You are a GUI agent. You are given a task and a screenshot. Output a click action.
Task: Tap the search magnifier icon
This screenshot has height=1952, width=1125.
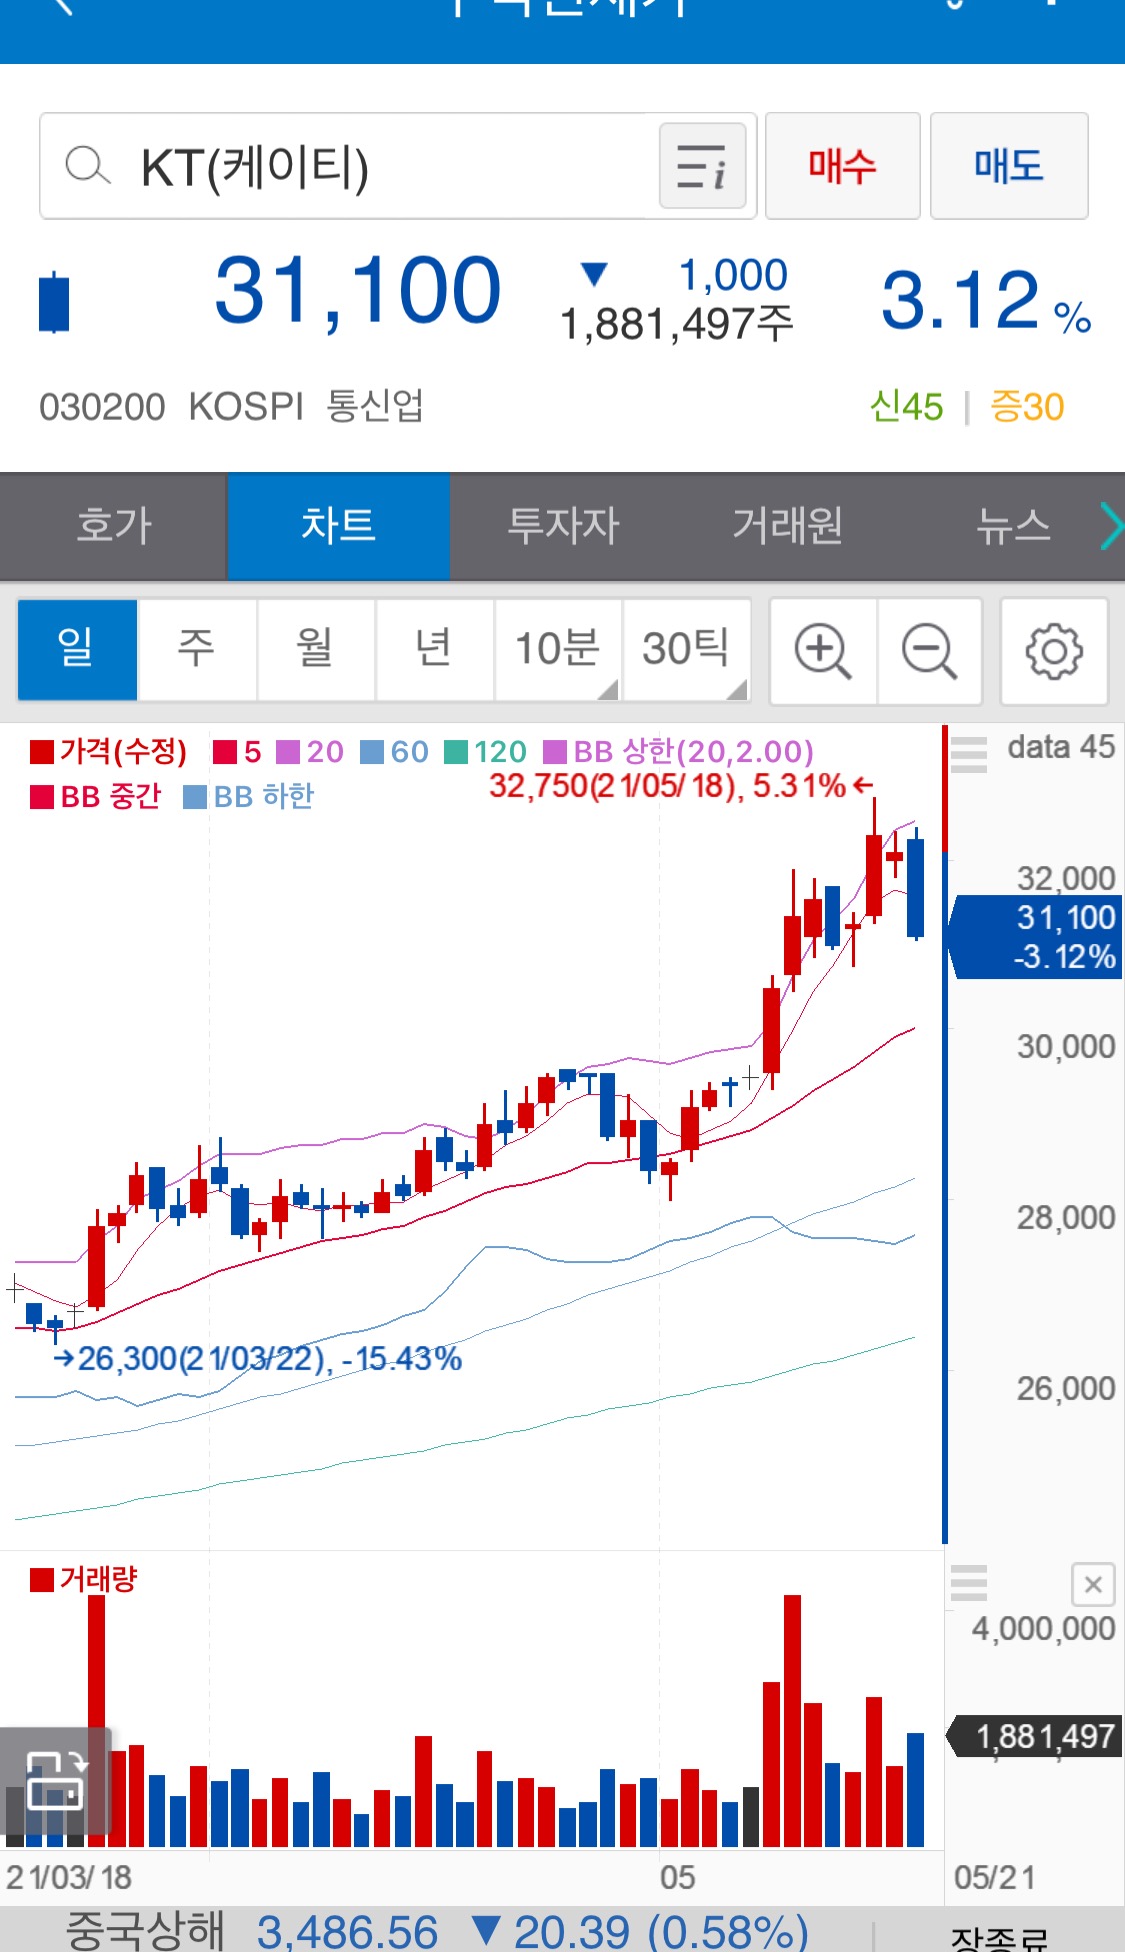pyautogui.click(x=88, y=165)
